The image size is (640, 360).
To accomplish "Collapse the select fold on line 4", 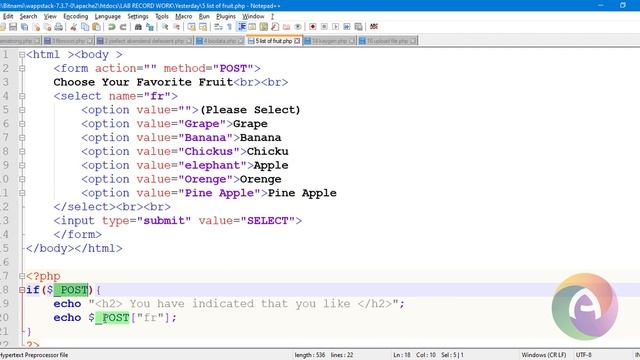I will coord(22,96).
